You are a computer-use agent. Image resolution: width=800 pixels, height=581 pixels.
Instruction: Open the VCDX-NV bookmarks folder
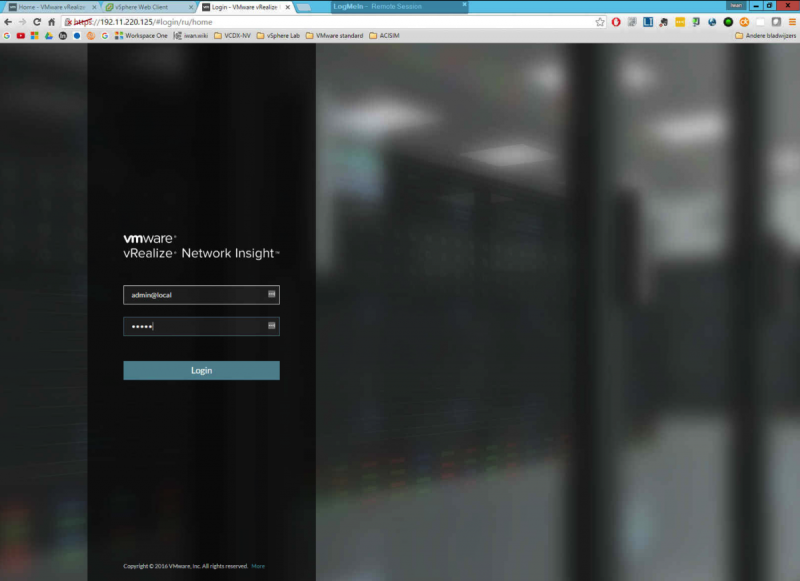(x=231, y=35)
